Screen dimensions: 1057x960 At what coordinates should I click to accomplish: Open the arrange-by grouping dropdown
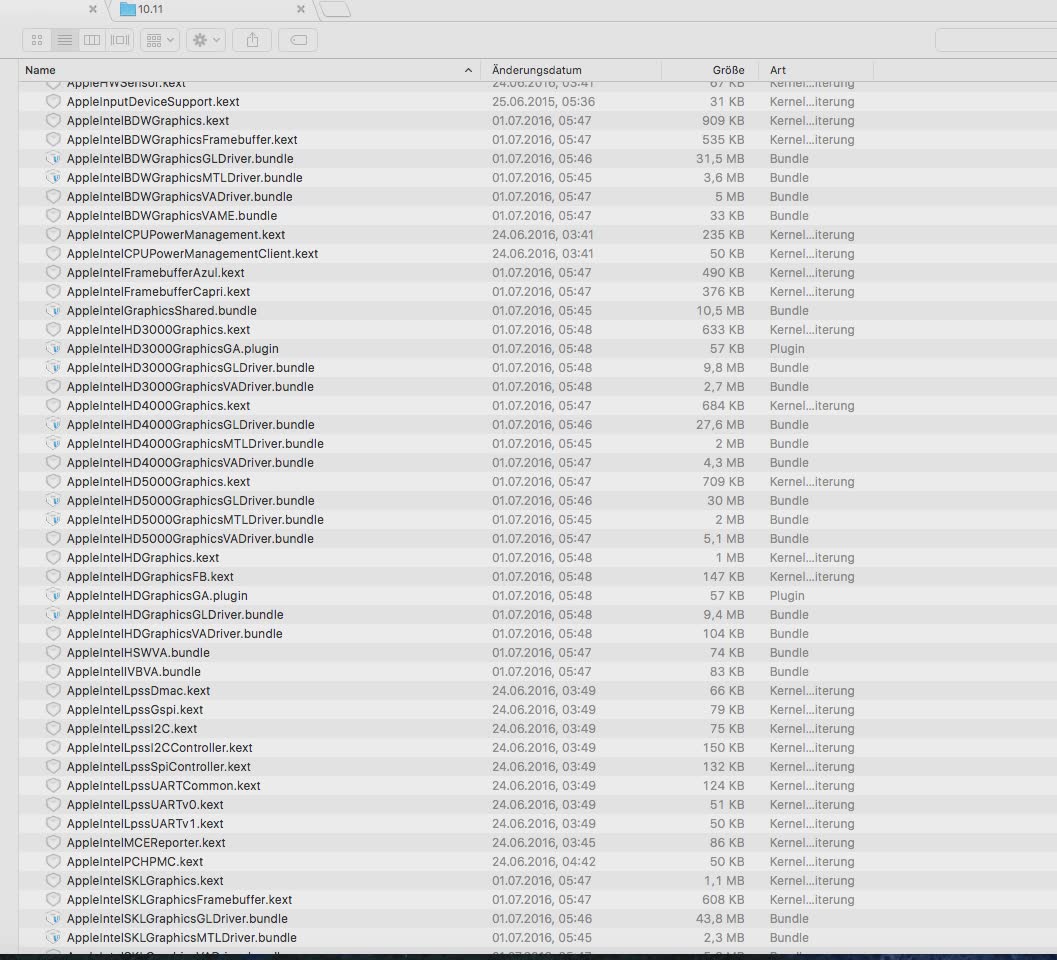click(x=160, y=40)
